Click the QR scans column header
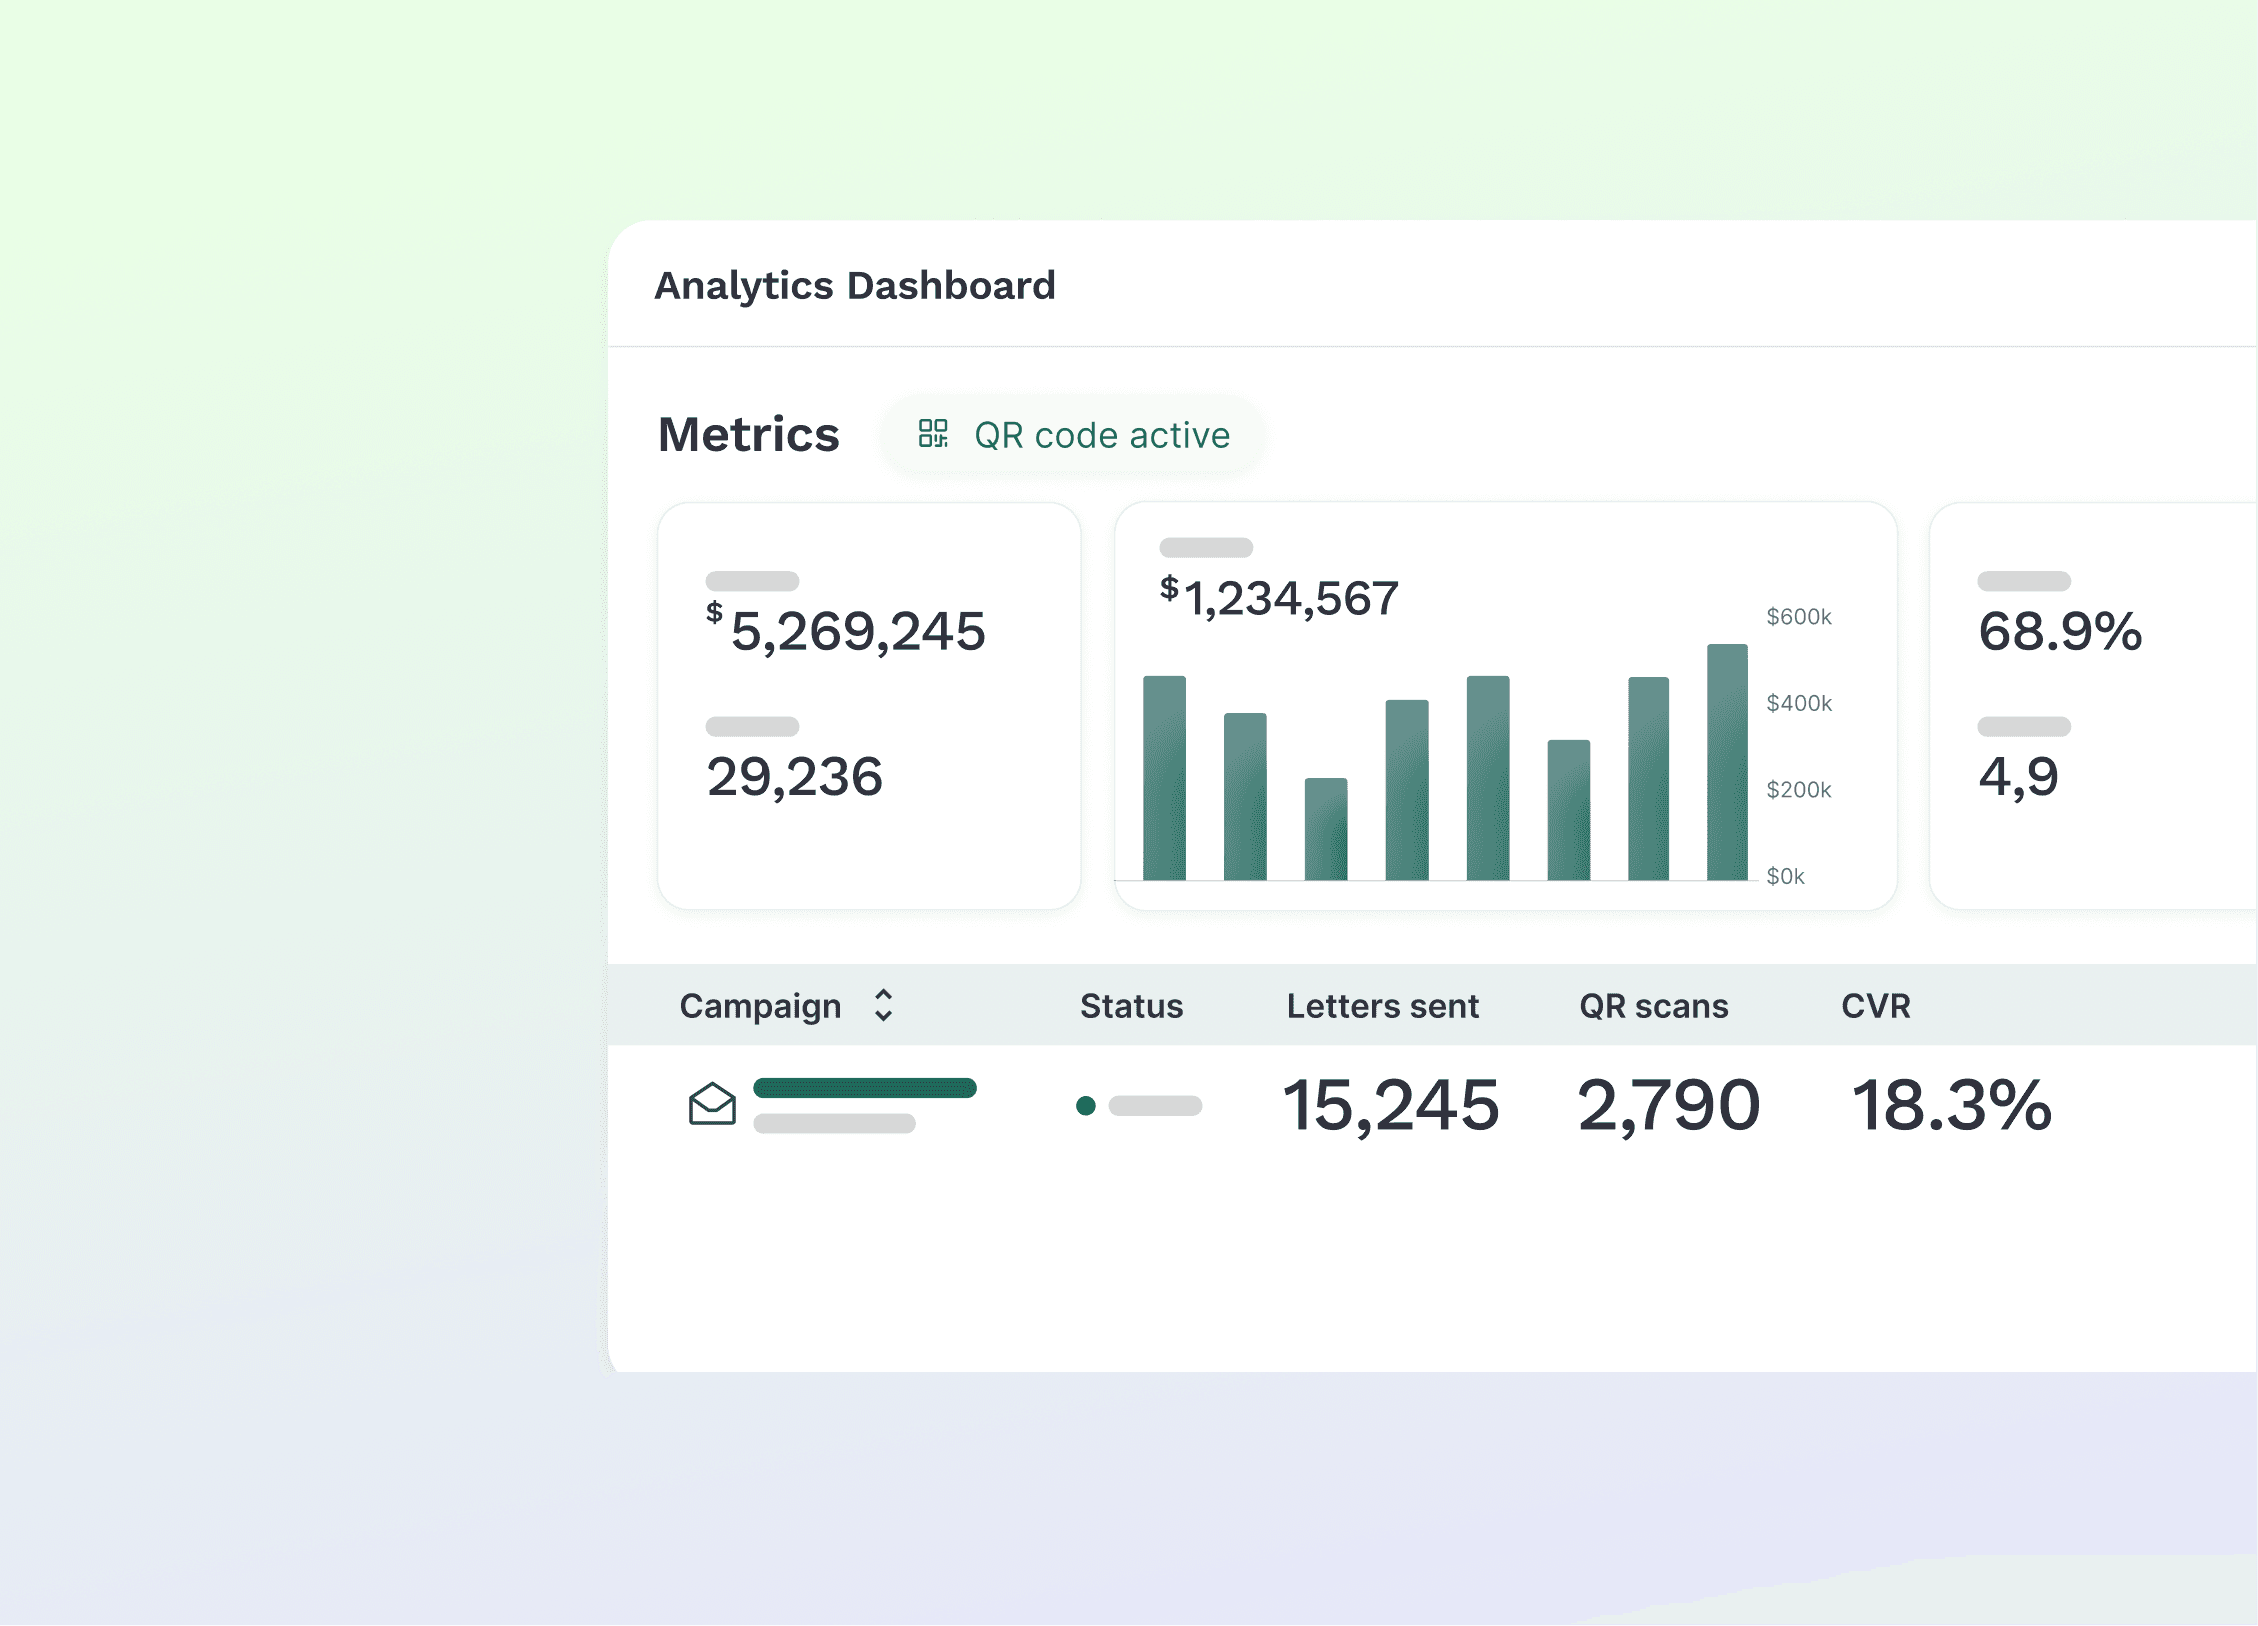 point(1653,1006)
